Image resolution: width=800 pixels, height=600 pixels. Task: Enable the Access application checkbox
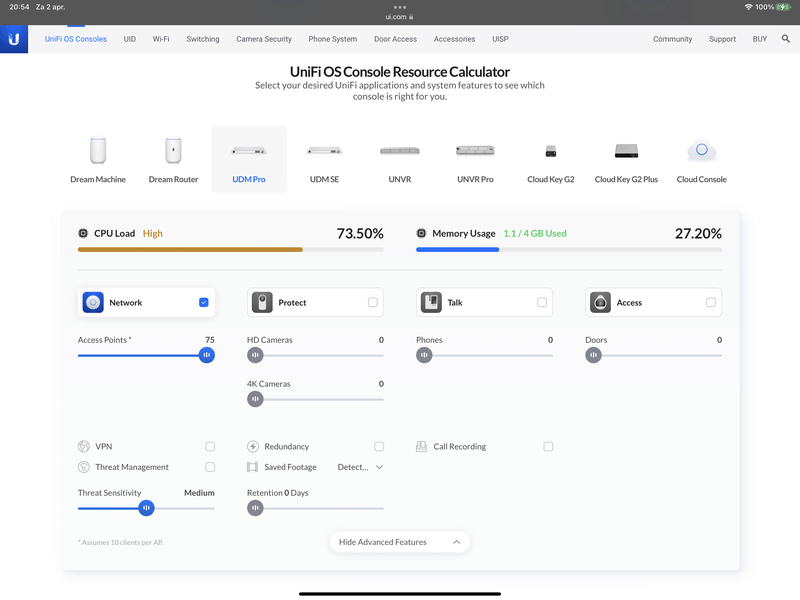click(x=711, y=303)
